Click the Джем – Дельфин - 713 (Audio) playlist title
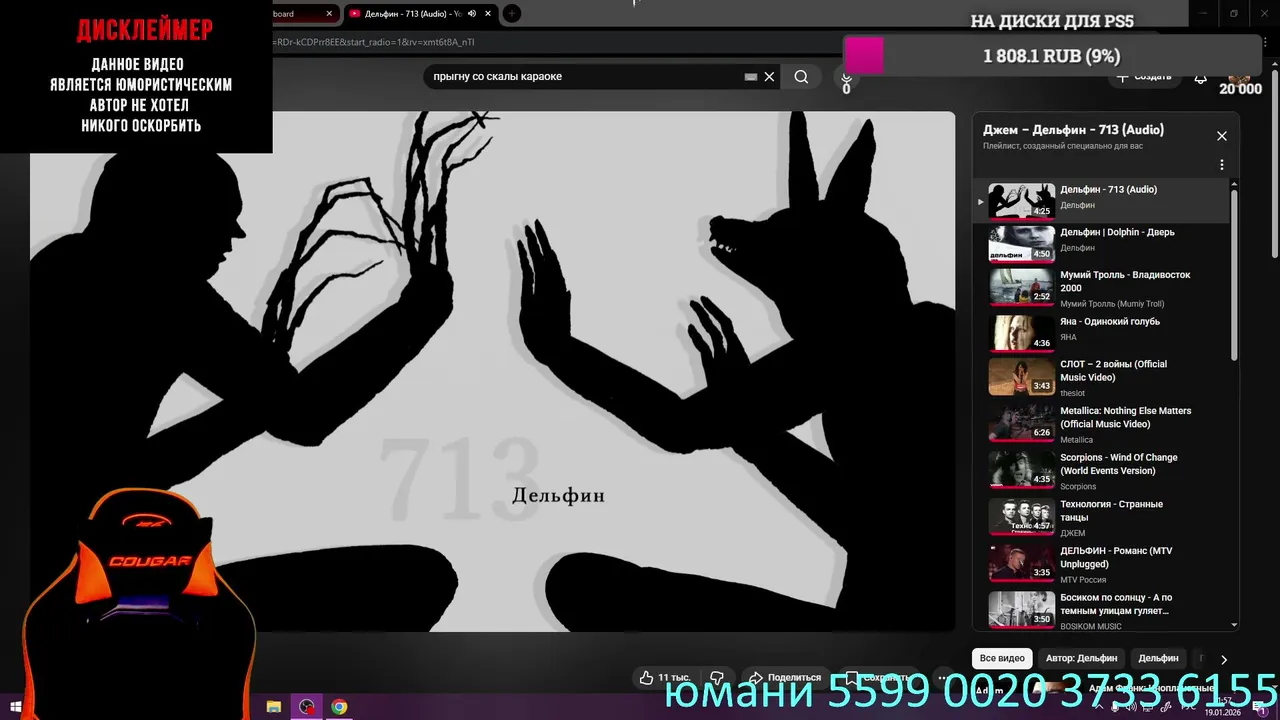Viewport: 1280px width, 720px height. (x=1073, y=130)
